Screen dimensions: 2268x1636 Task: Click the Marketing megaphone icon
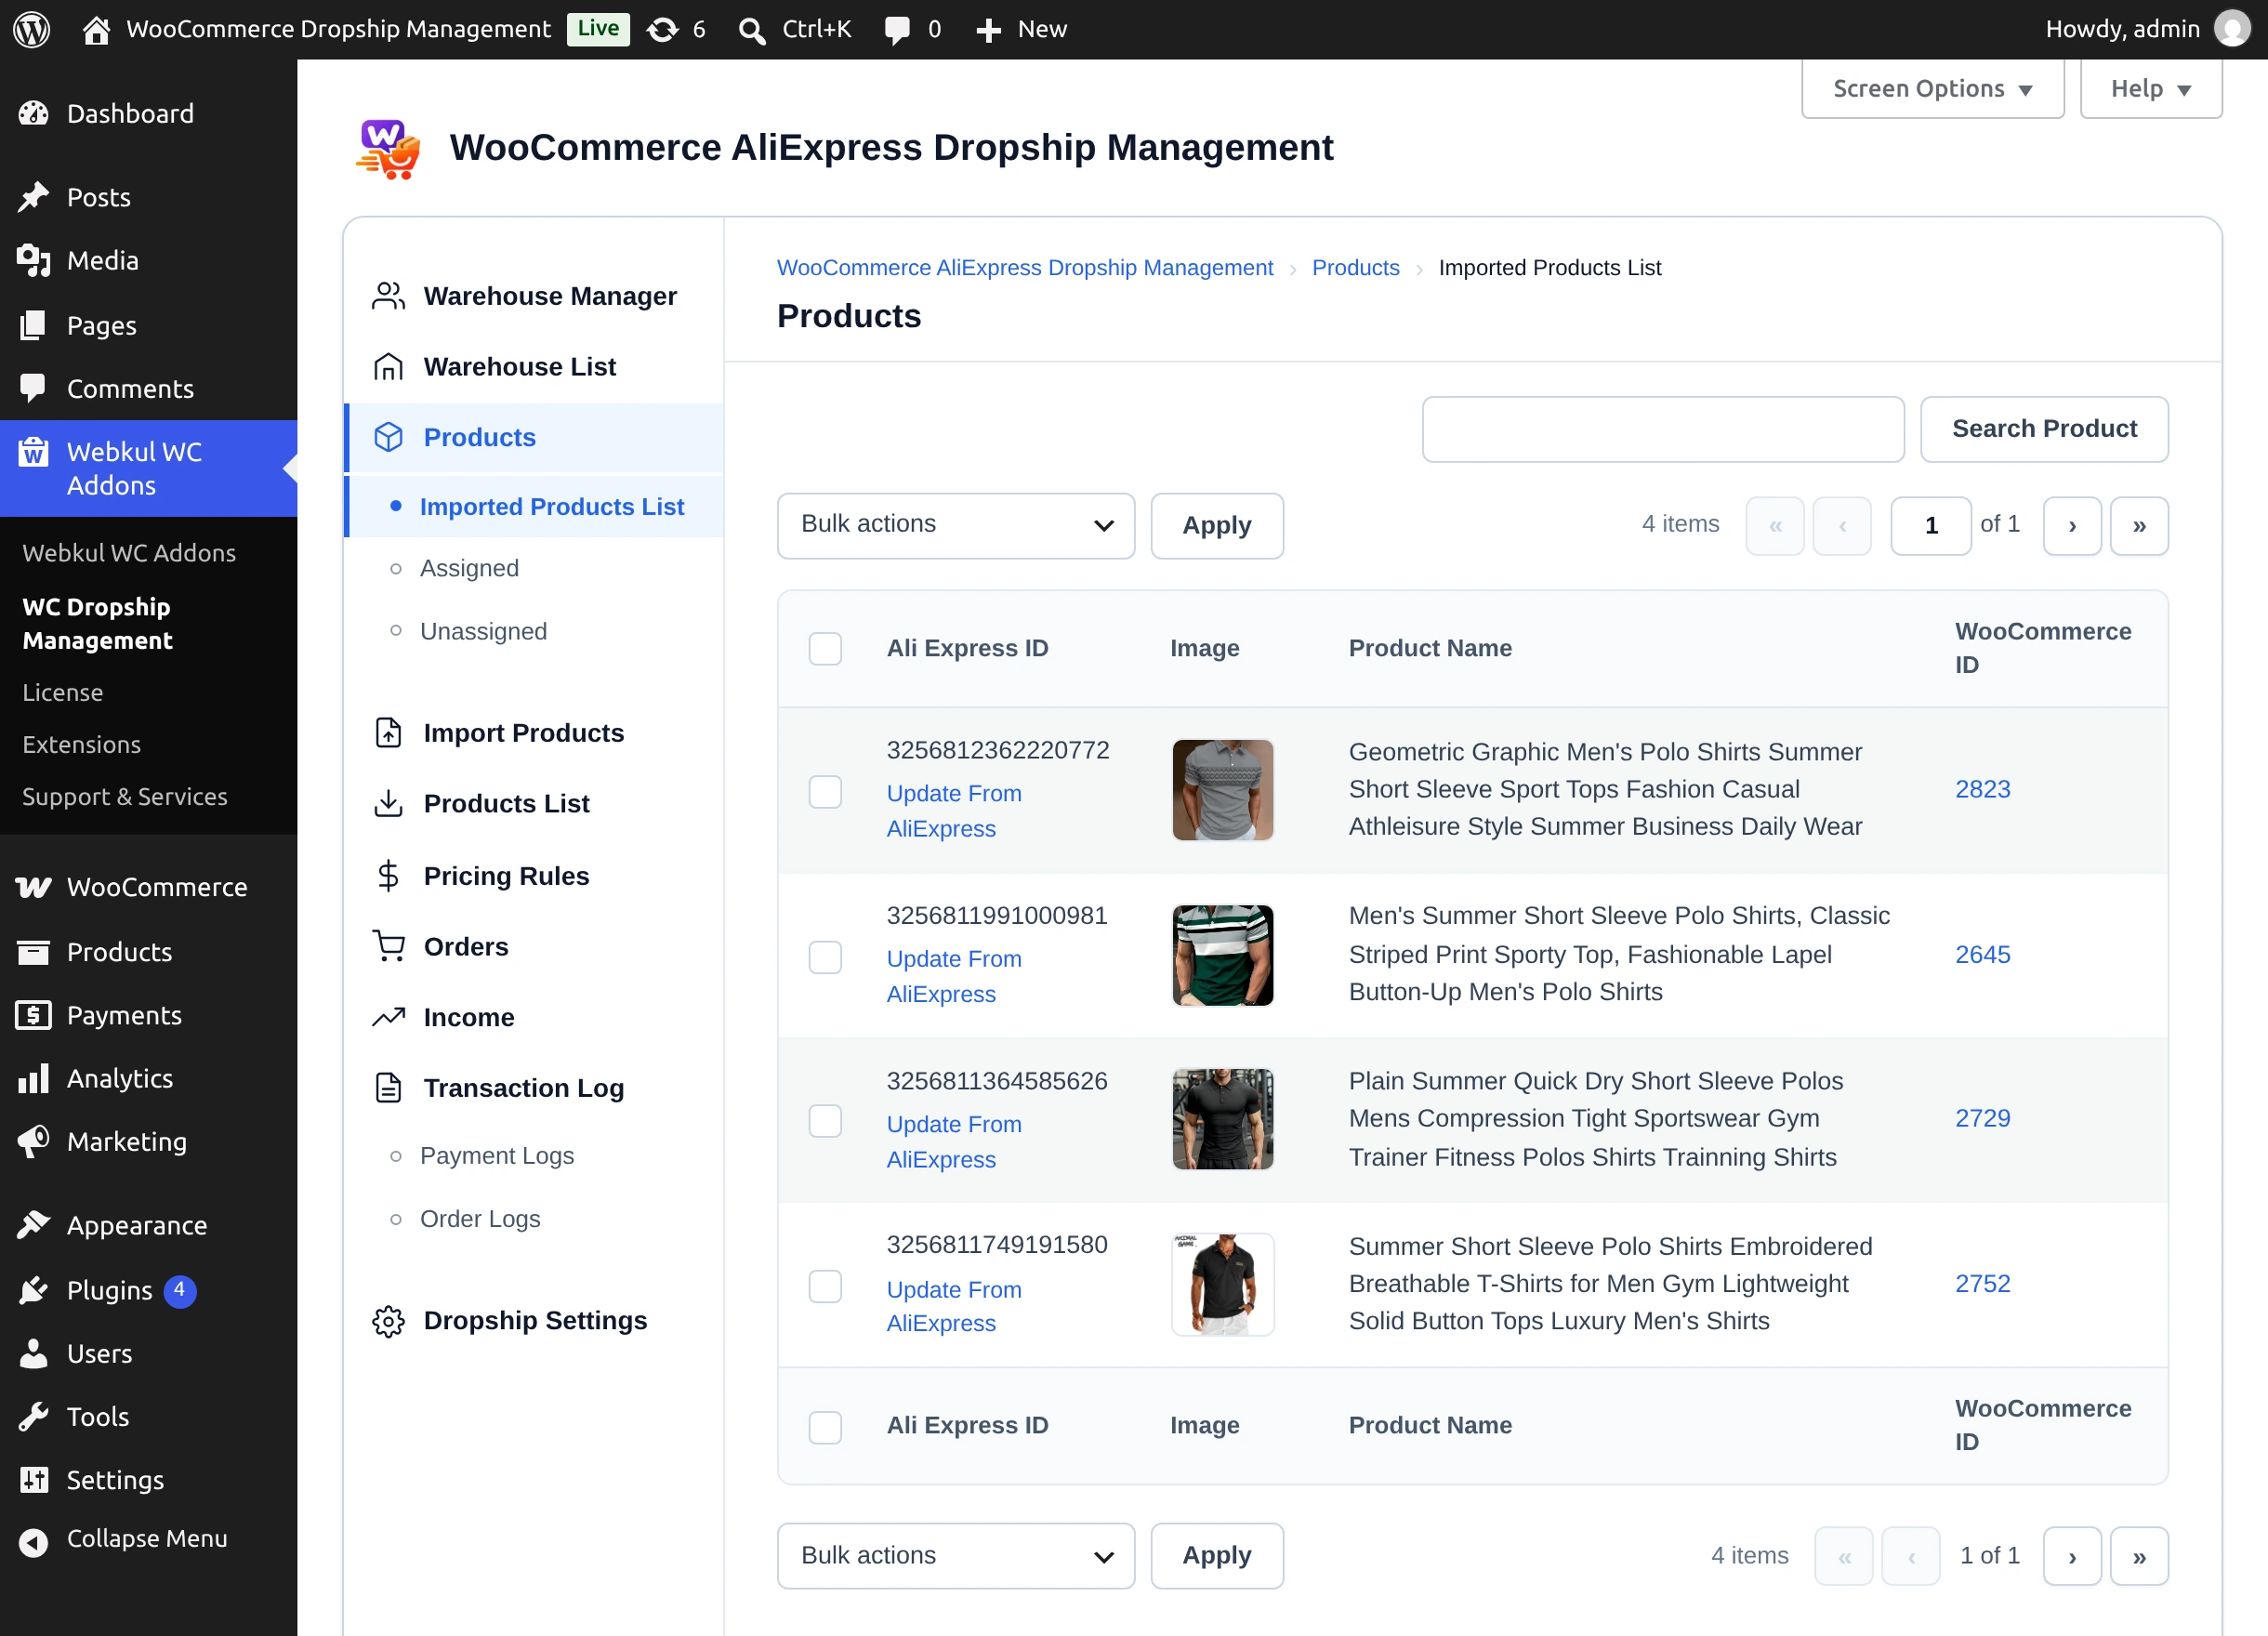34,1141
